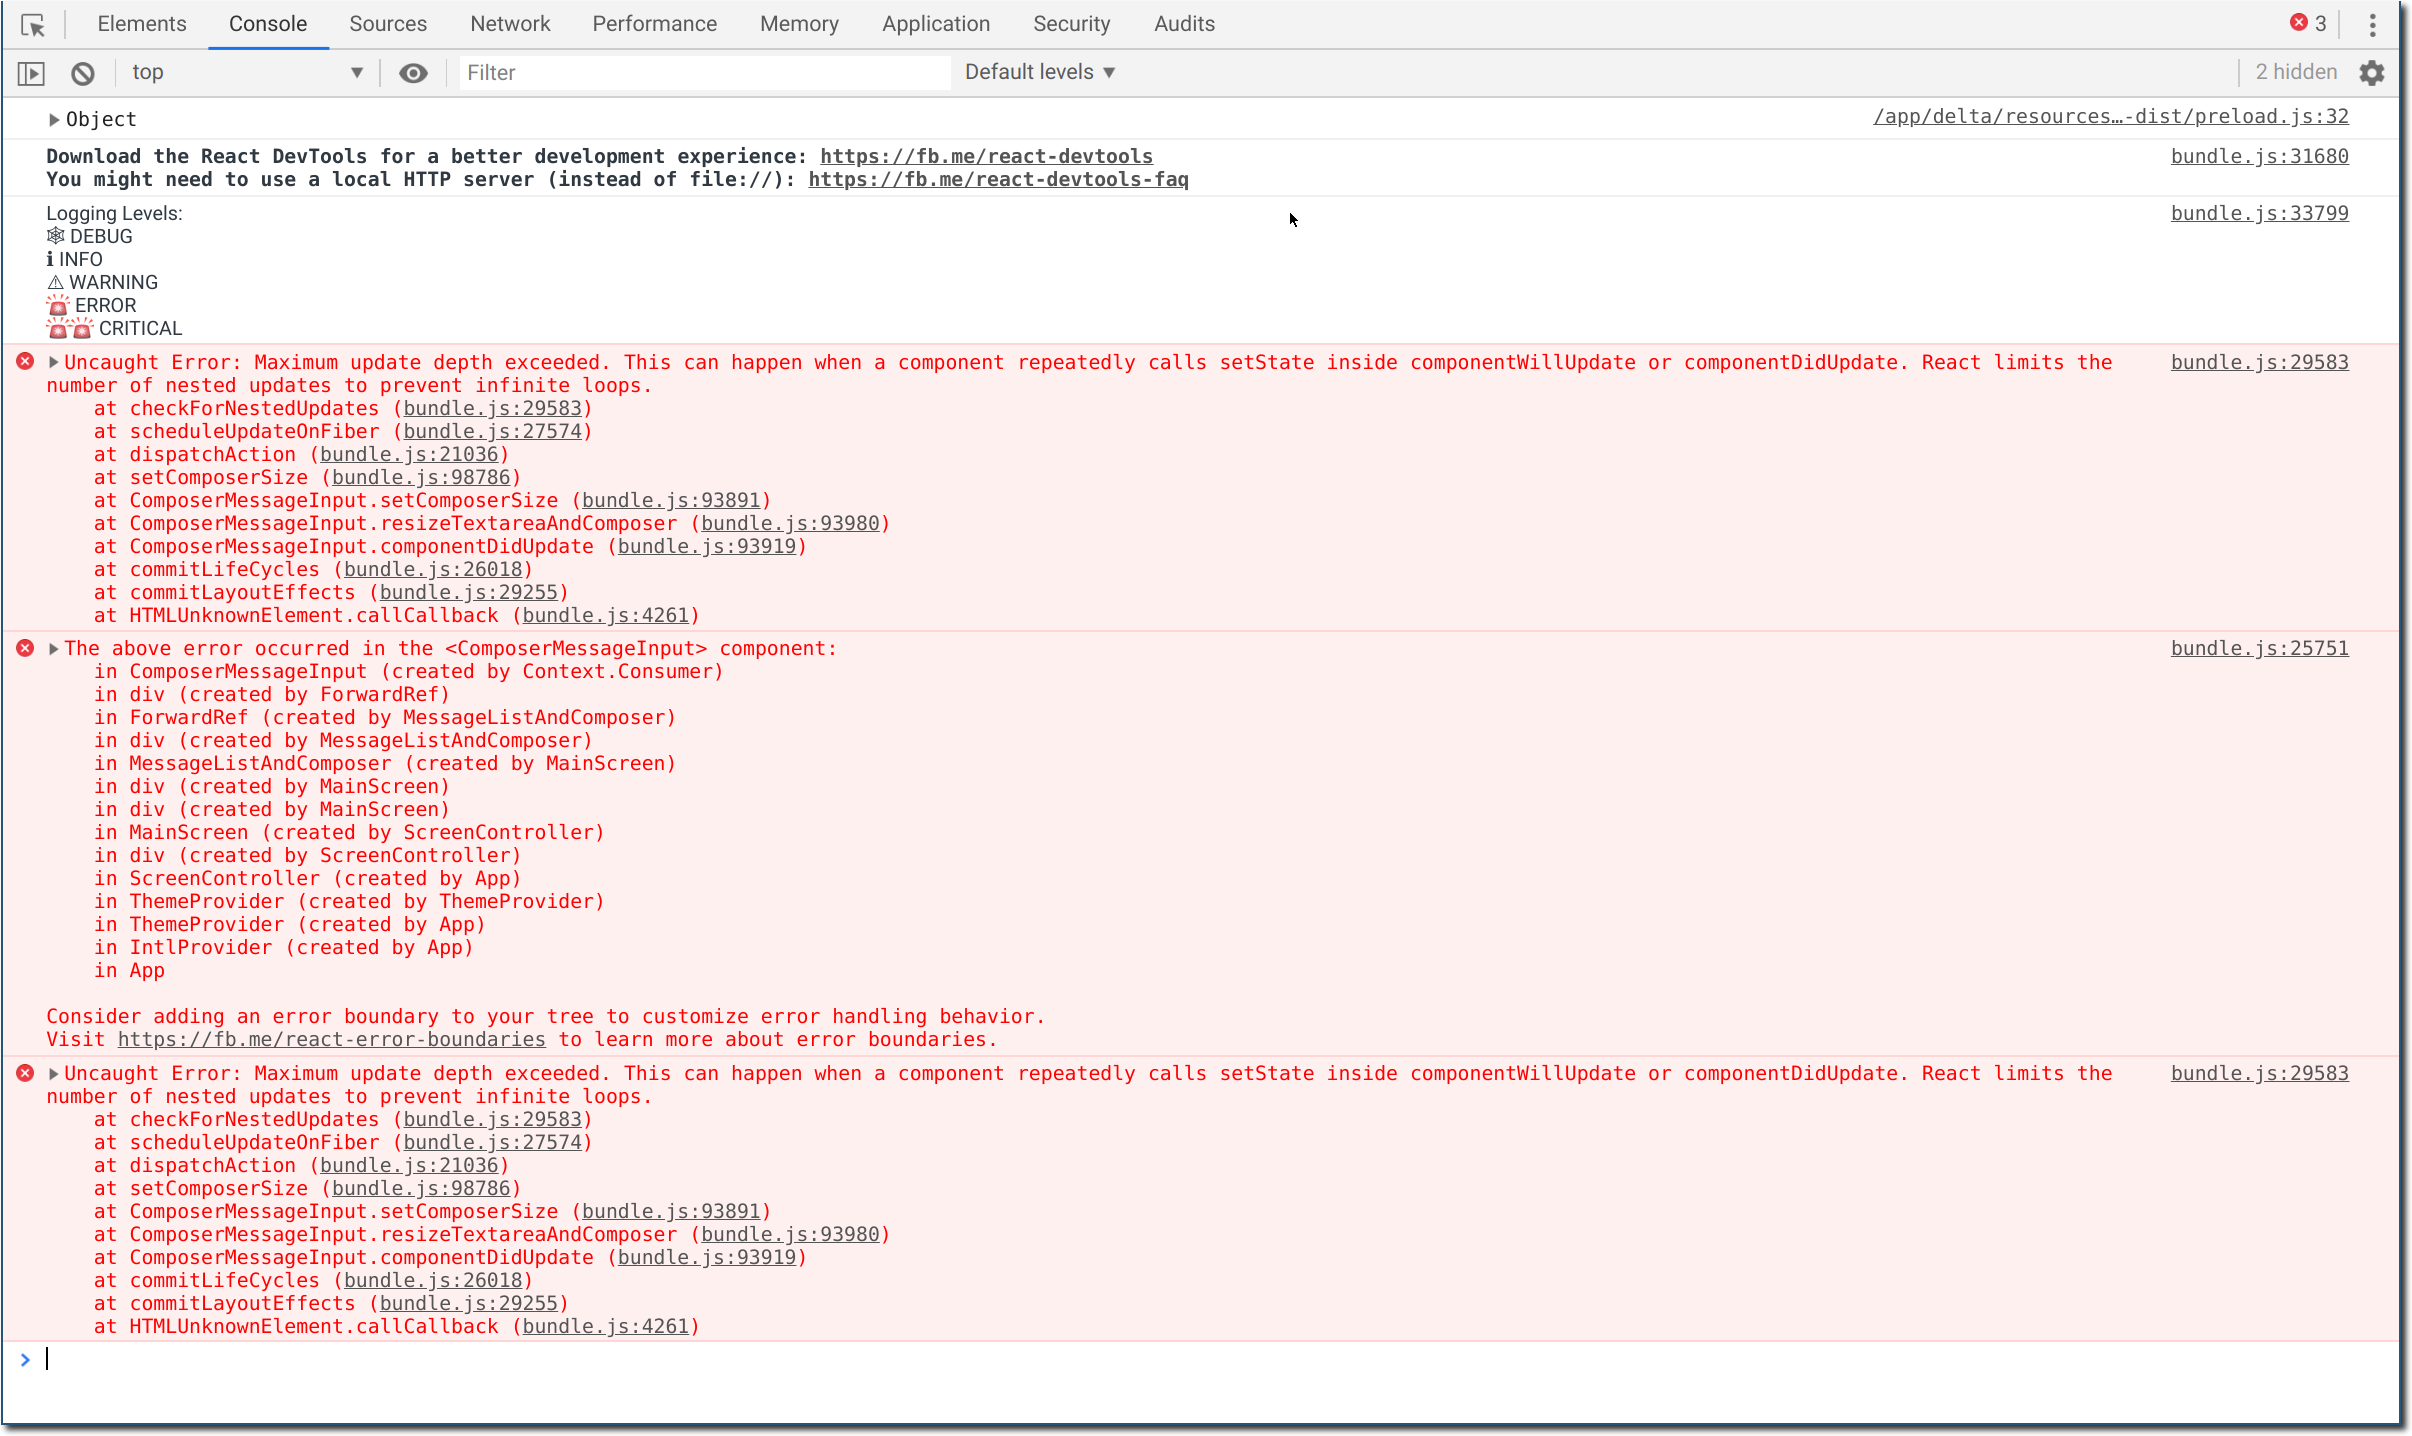Expand first Uncaught Error stack trace

tap(54, 362)
